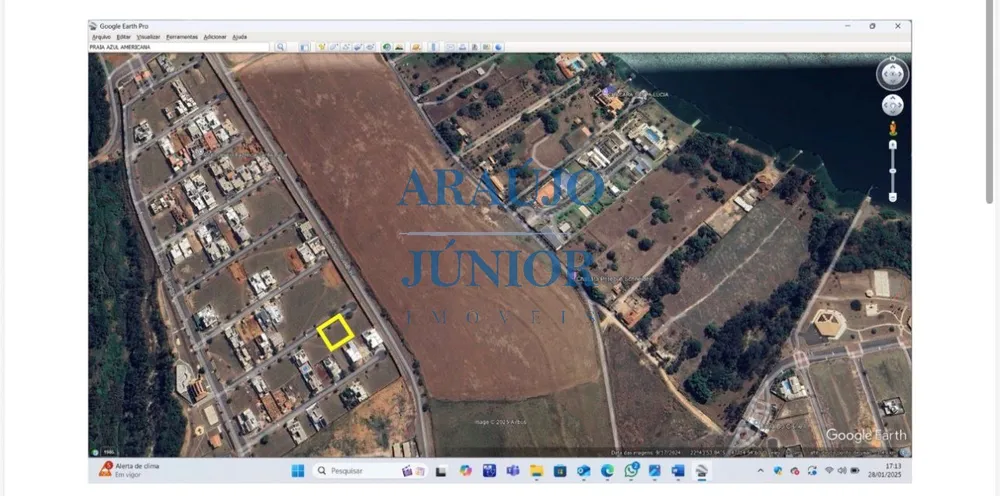Viewport: 1000px width, 496px height.
Task: Open the Adicionar menu
Action: 215,37
